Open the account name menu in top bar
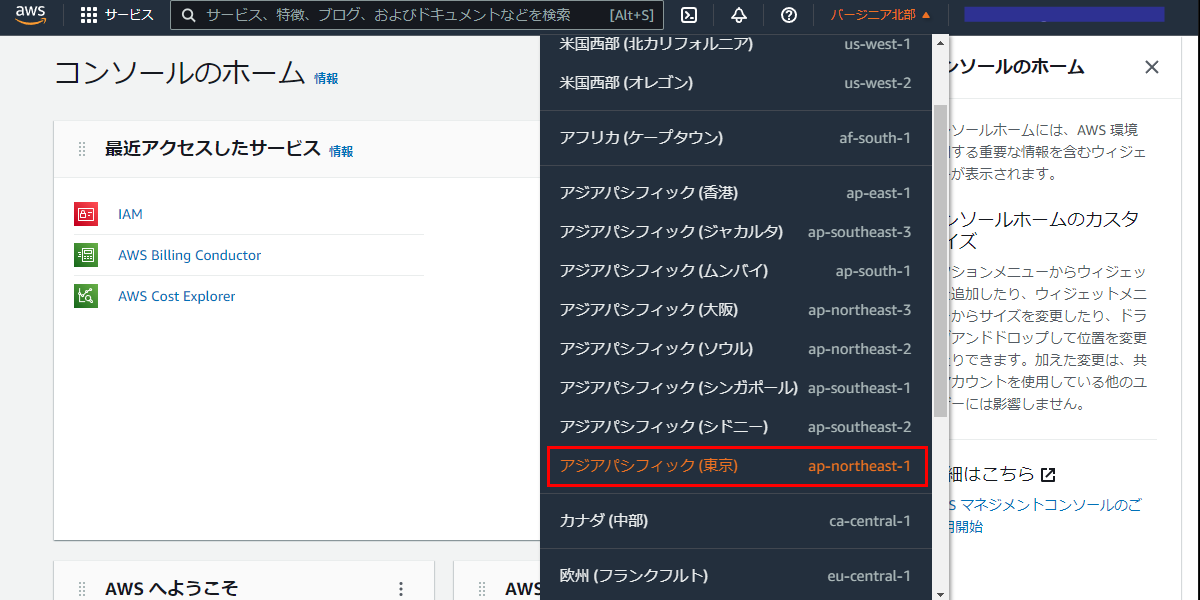Screen dimensions: 1200x600 point(1064,15)
